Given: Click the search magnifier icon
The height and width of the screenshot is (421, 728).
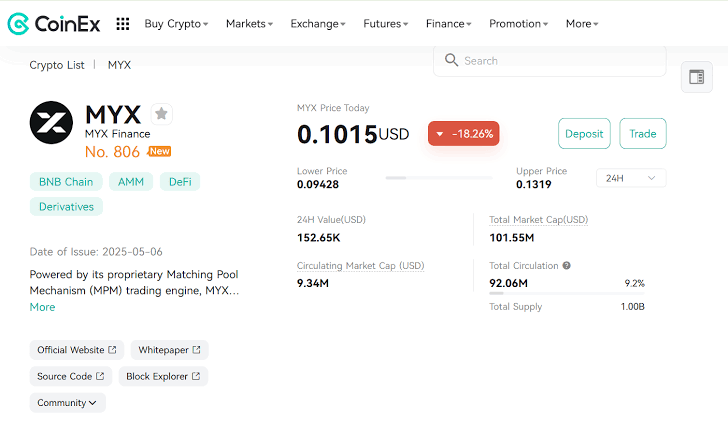Looking at the screenshot, I should pos(451,60).
